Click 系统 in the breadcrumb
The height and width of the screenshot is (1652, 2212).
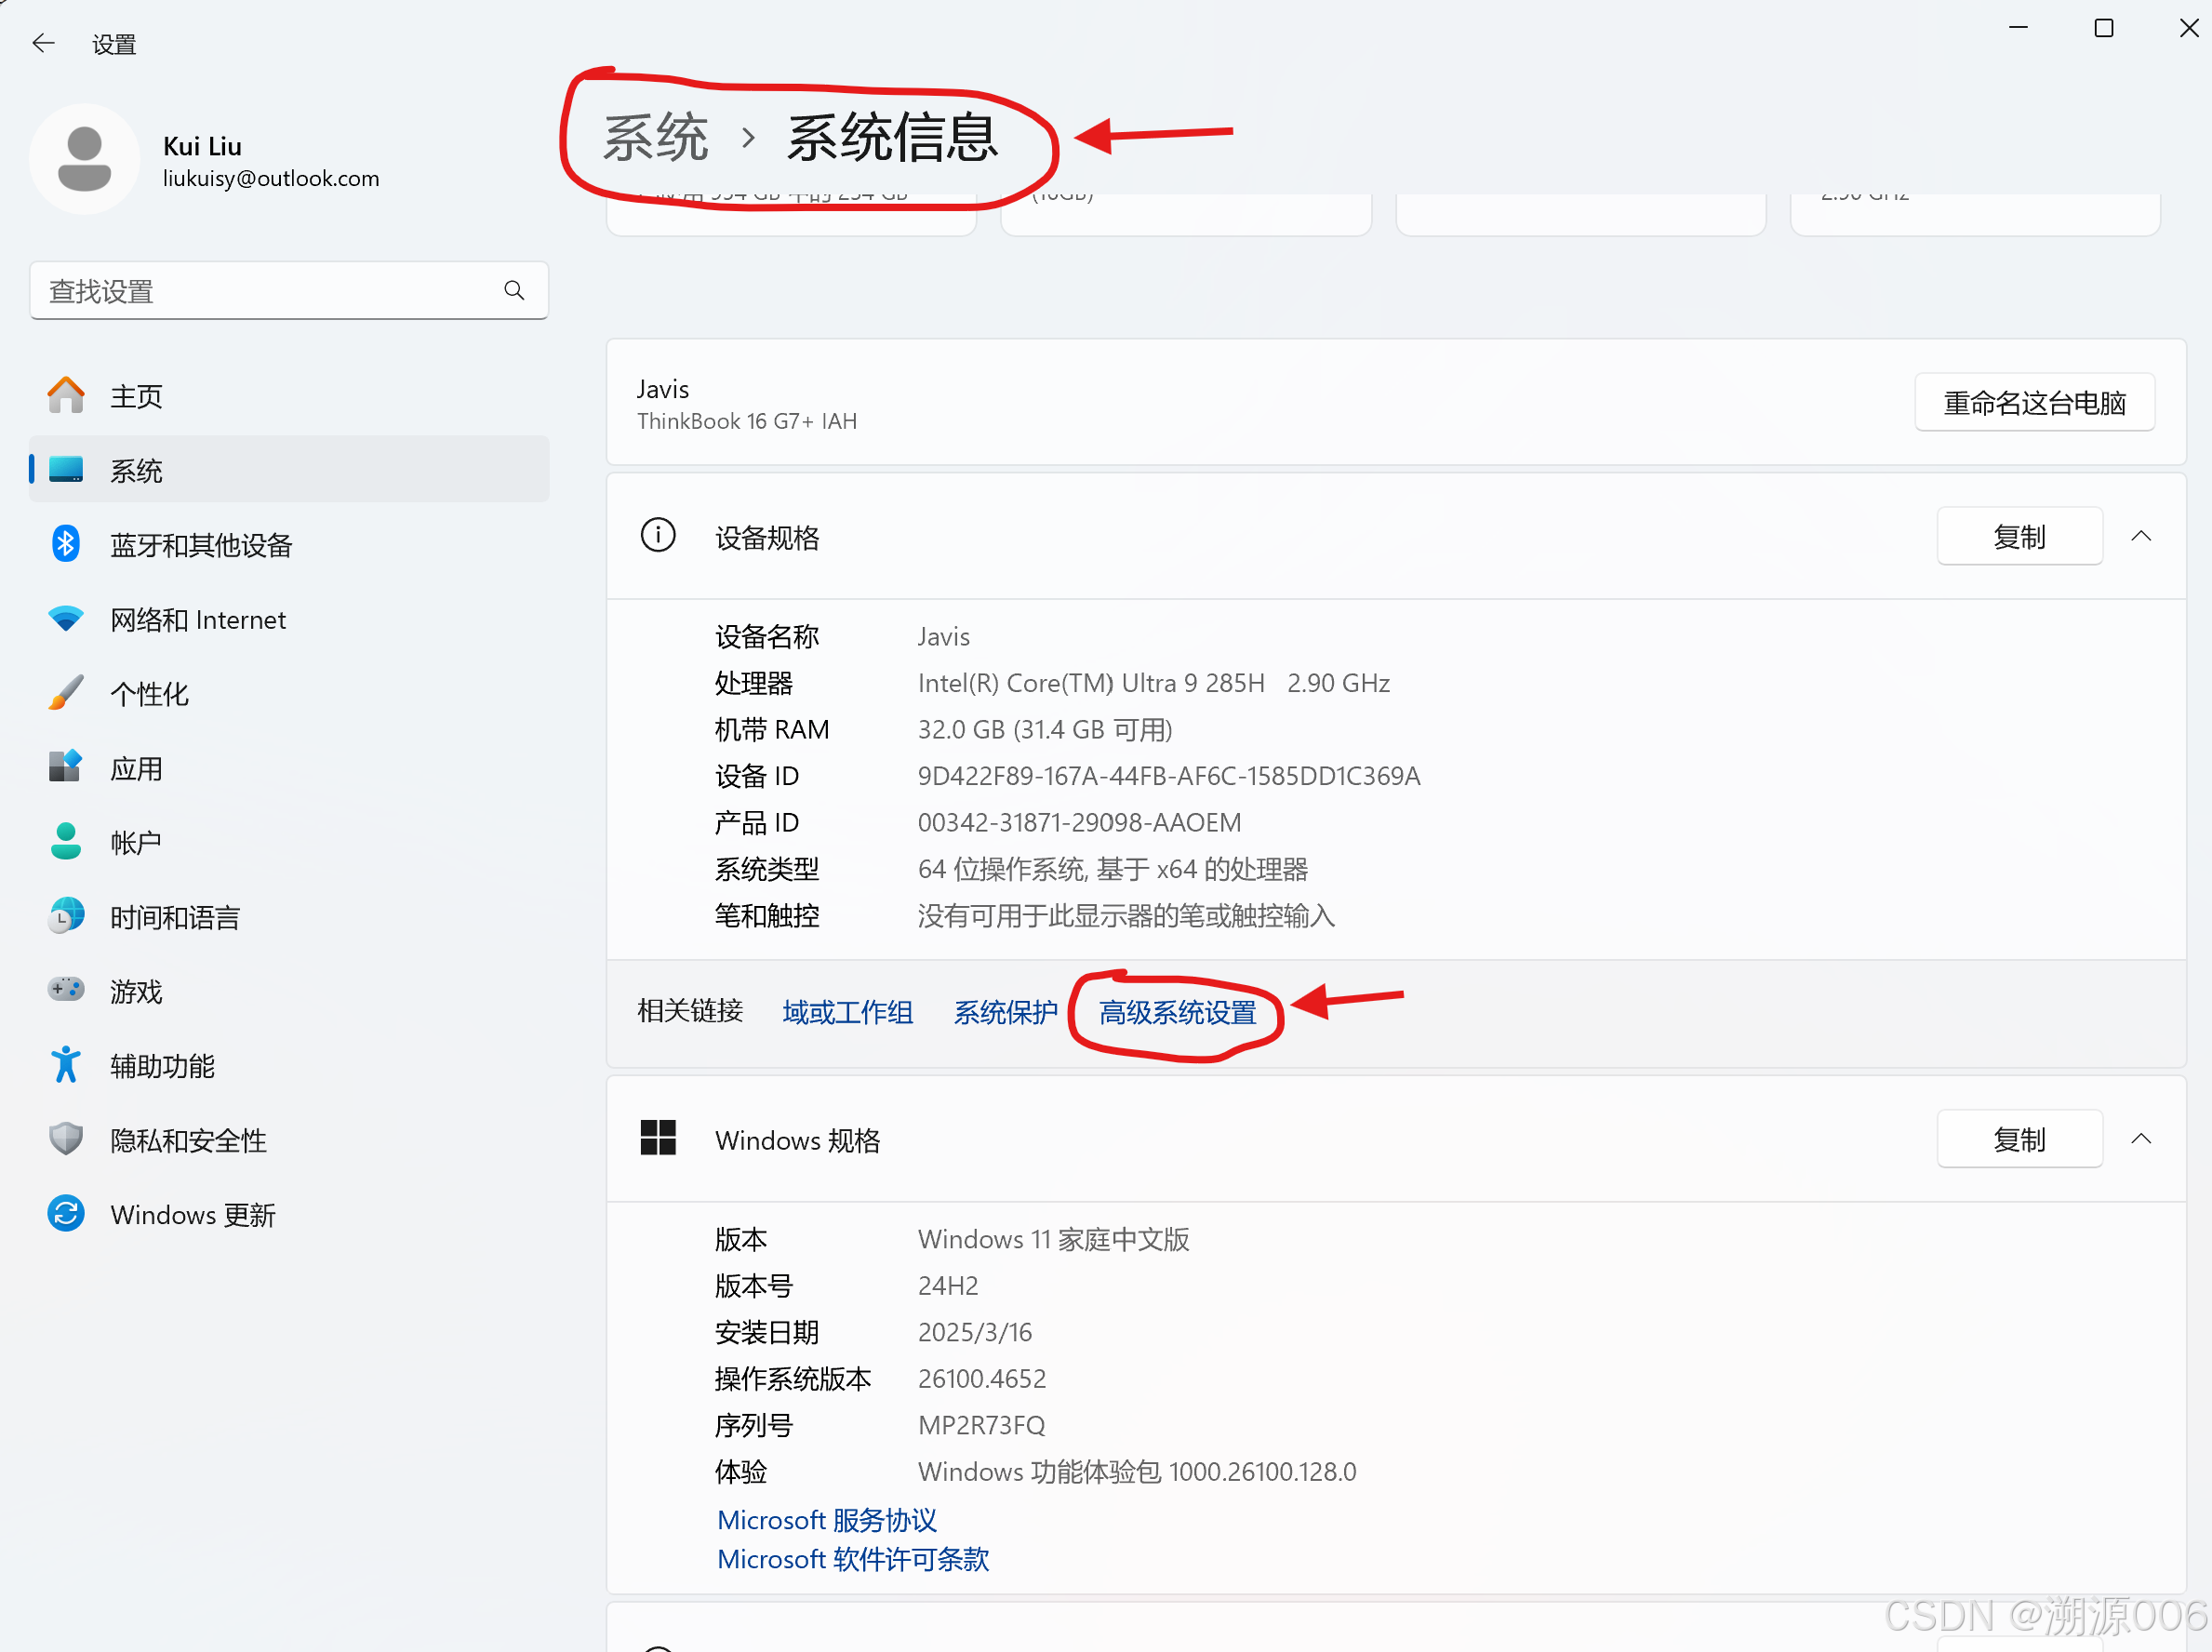point(655,137)
